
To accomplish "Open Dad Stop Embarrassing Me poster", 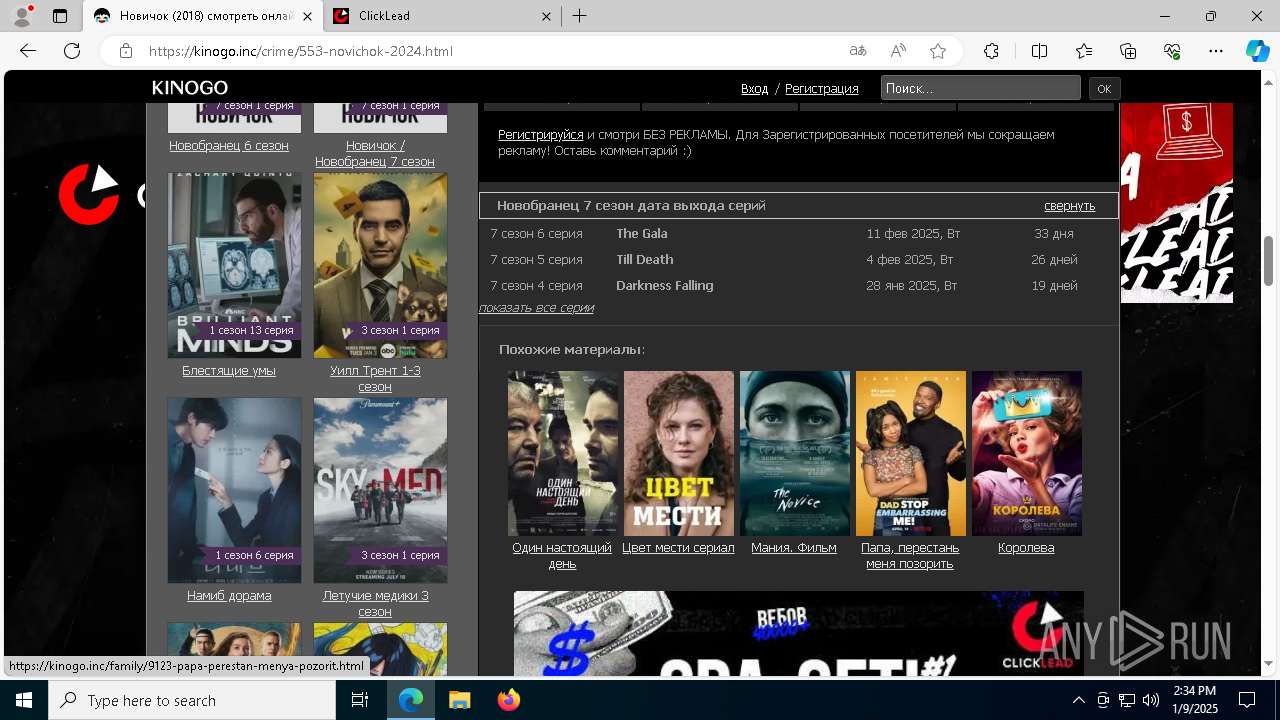I will coord(911,453).
